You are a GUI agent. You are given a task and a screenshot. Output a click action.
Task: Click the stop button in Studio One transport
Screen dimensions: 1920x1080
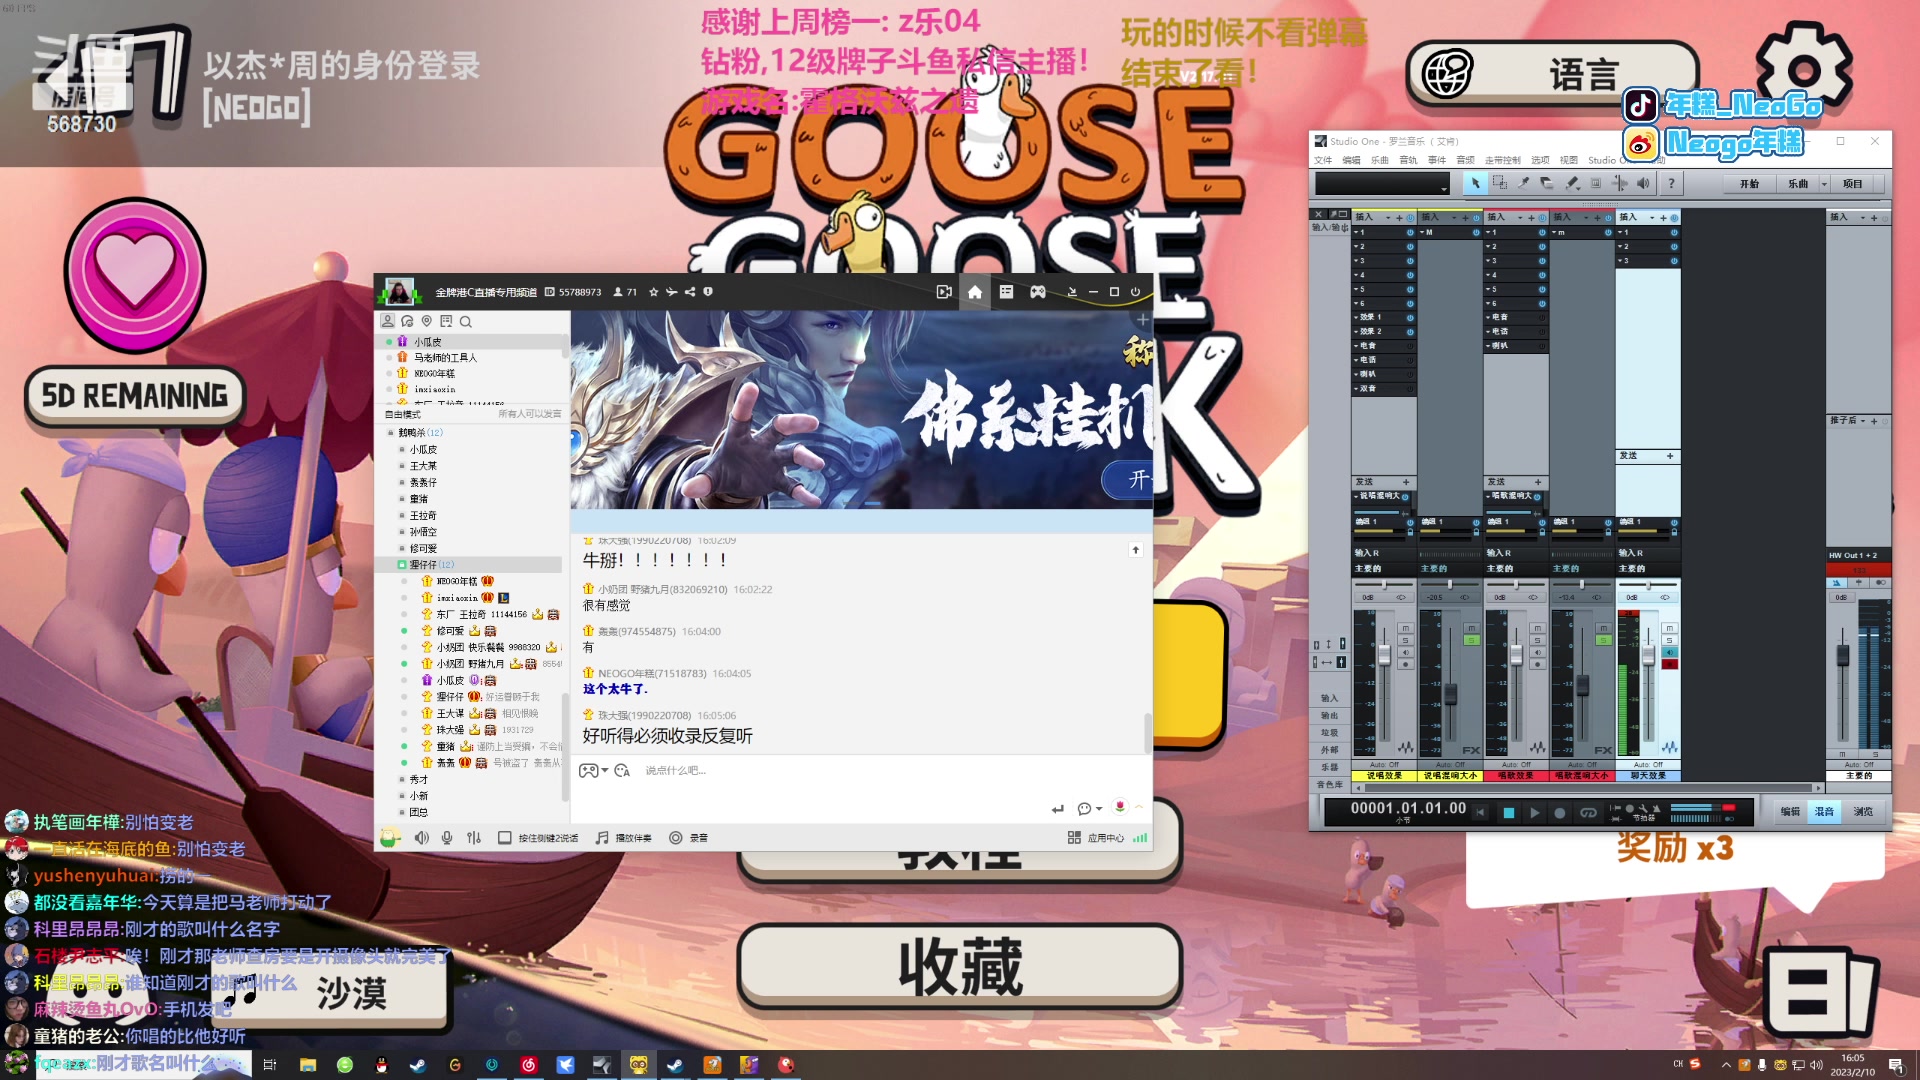[x=1509, y=813]
